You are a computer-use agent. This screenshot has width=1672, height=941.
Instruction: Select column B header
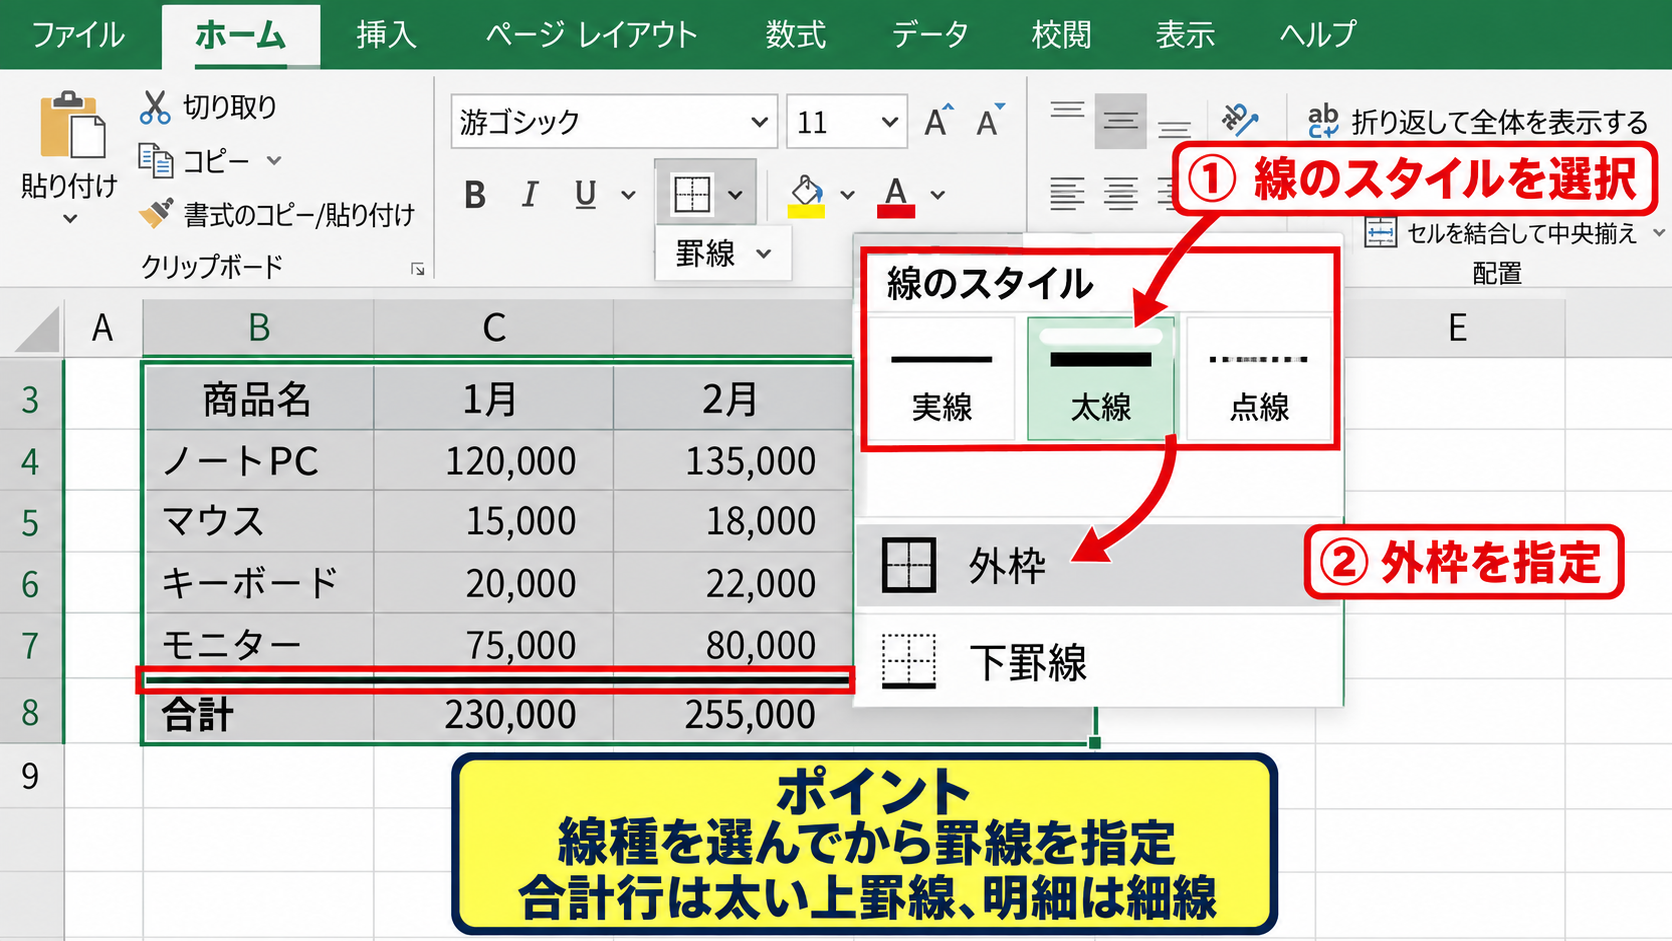pos(258,328)
